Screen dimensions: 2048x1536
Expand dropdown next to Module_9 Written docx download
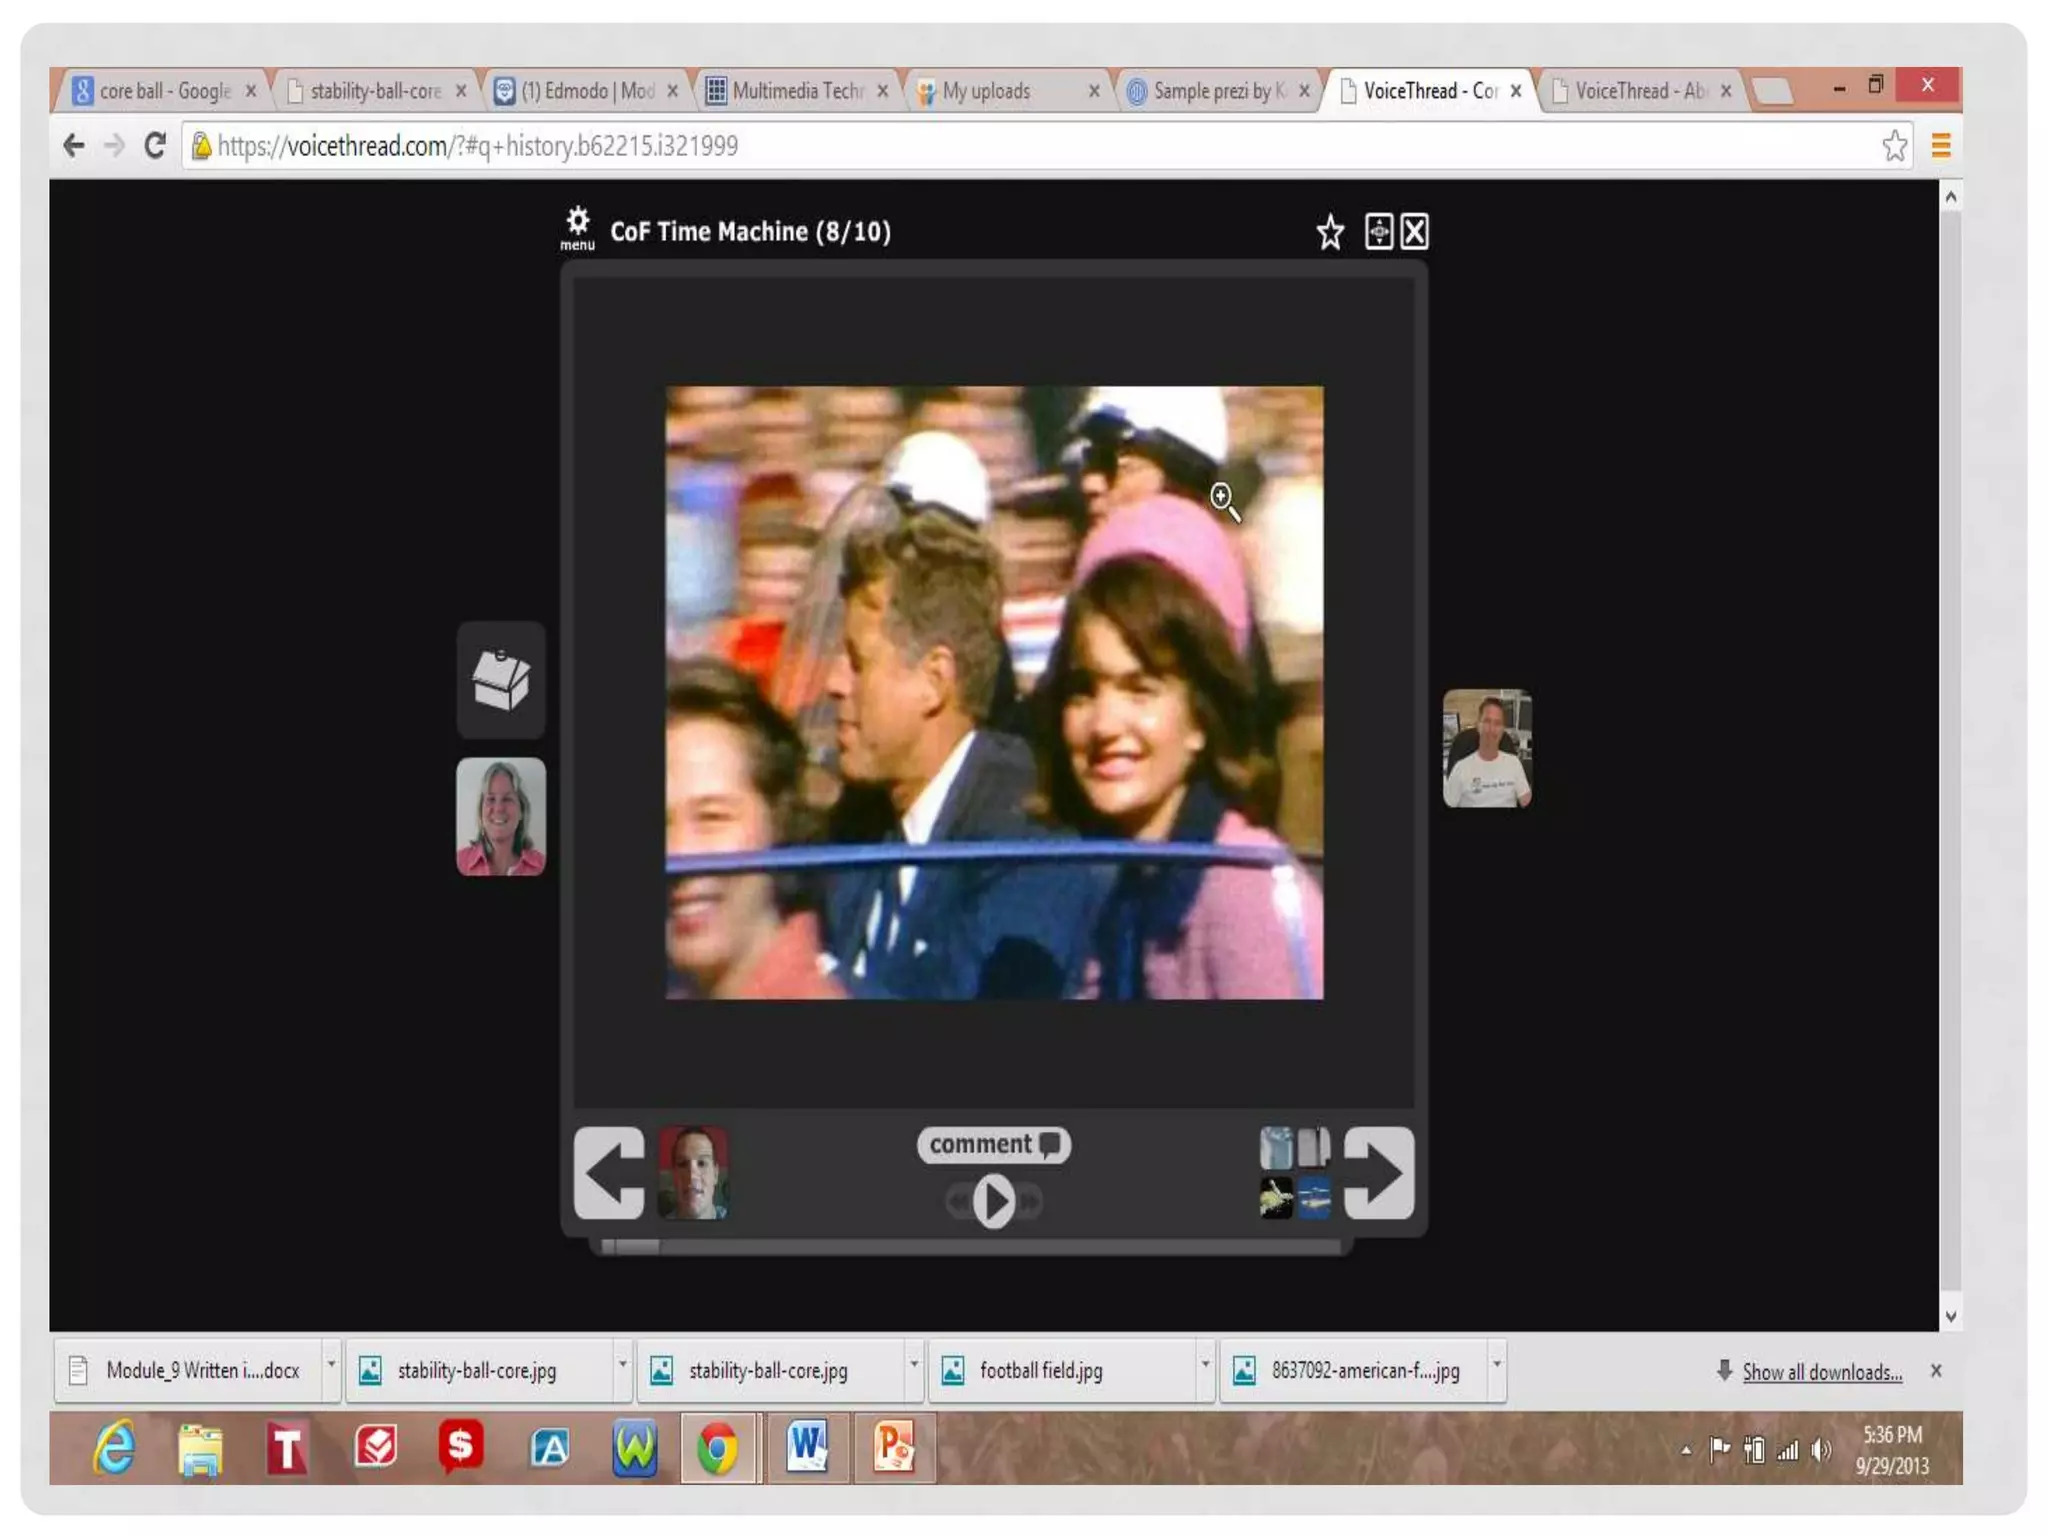(x=331, y=1365)
